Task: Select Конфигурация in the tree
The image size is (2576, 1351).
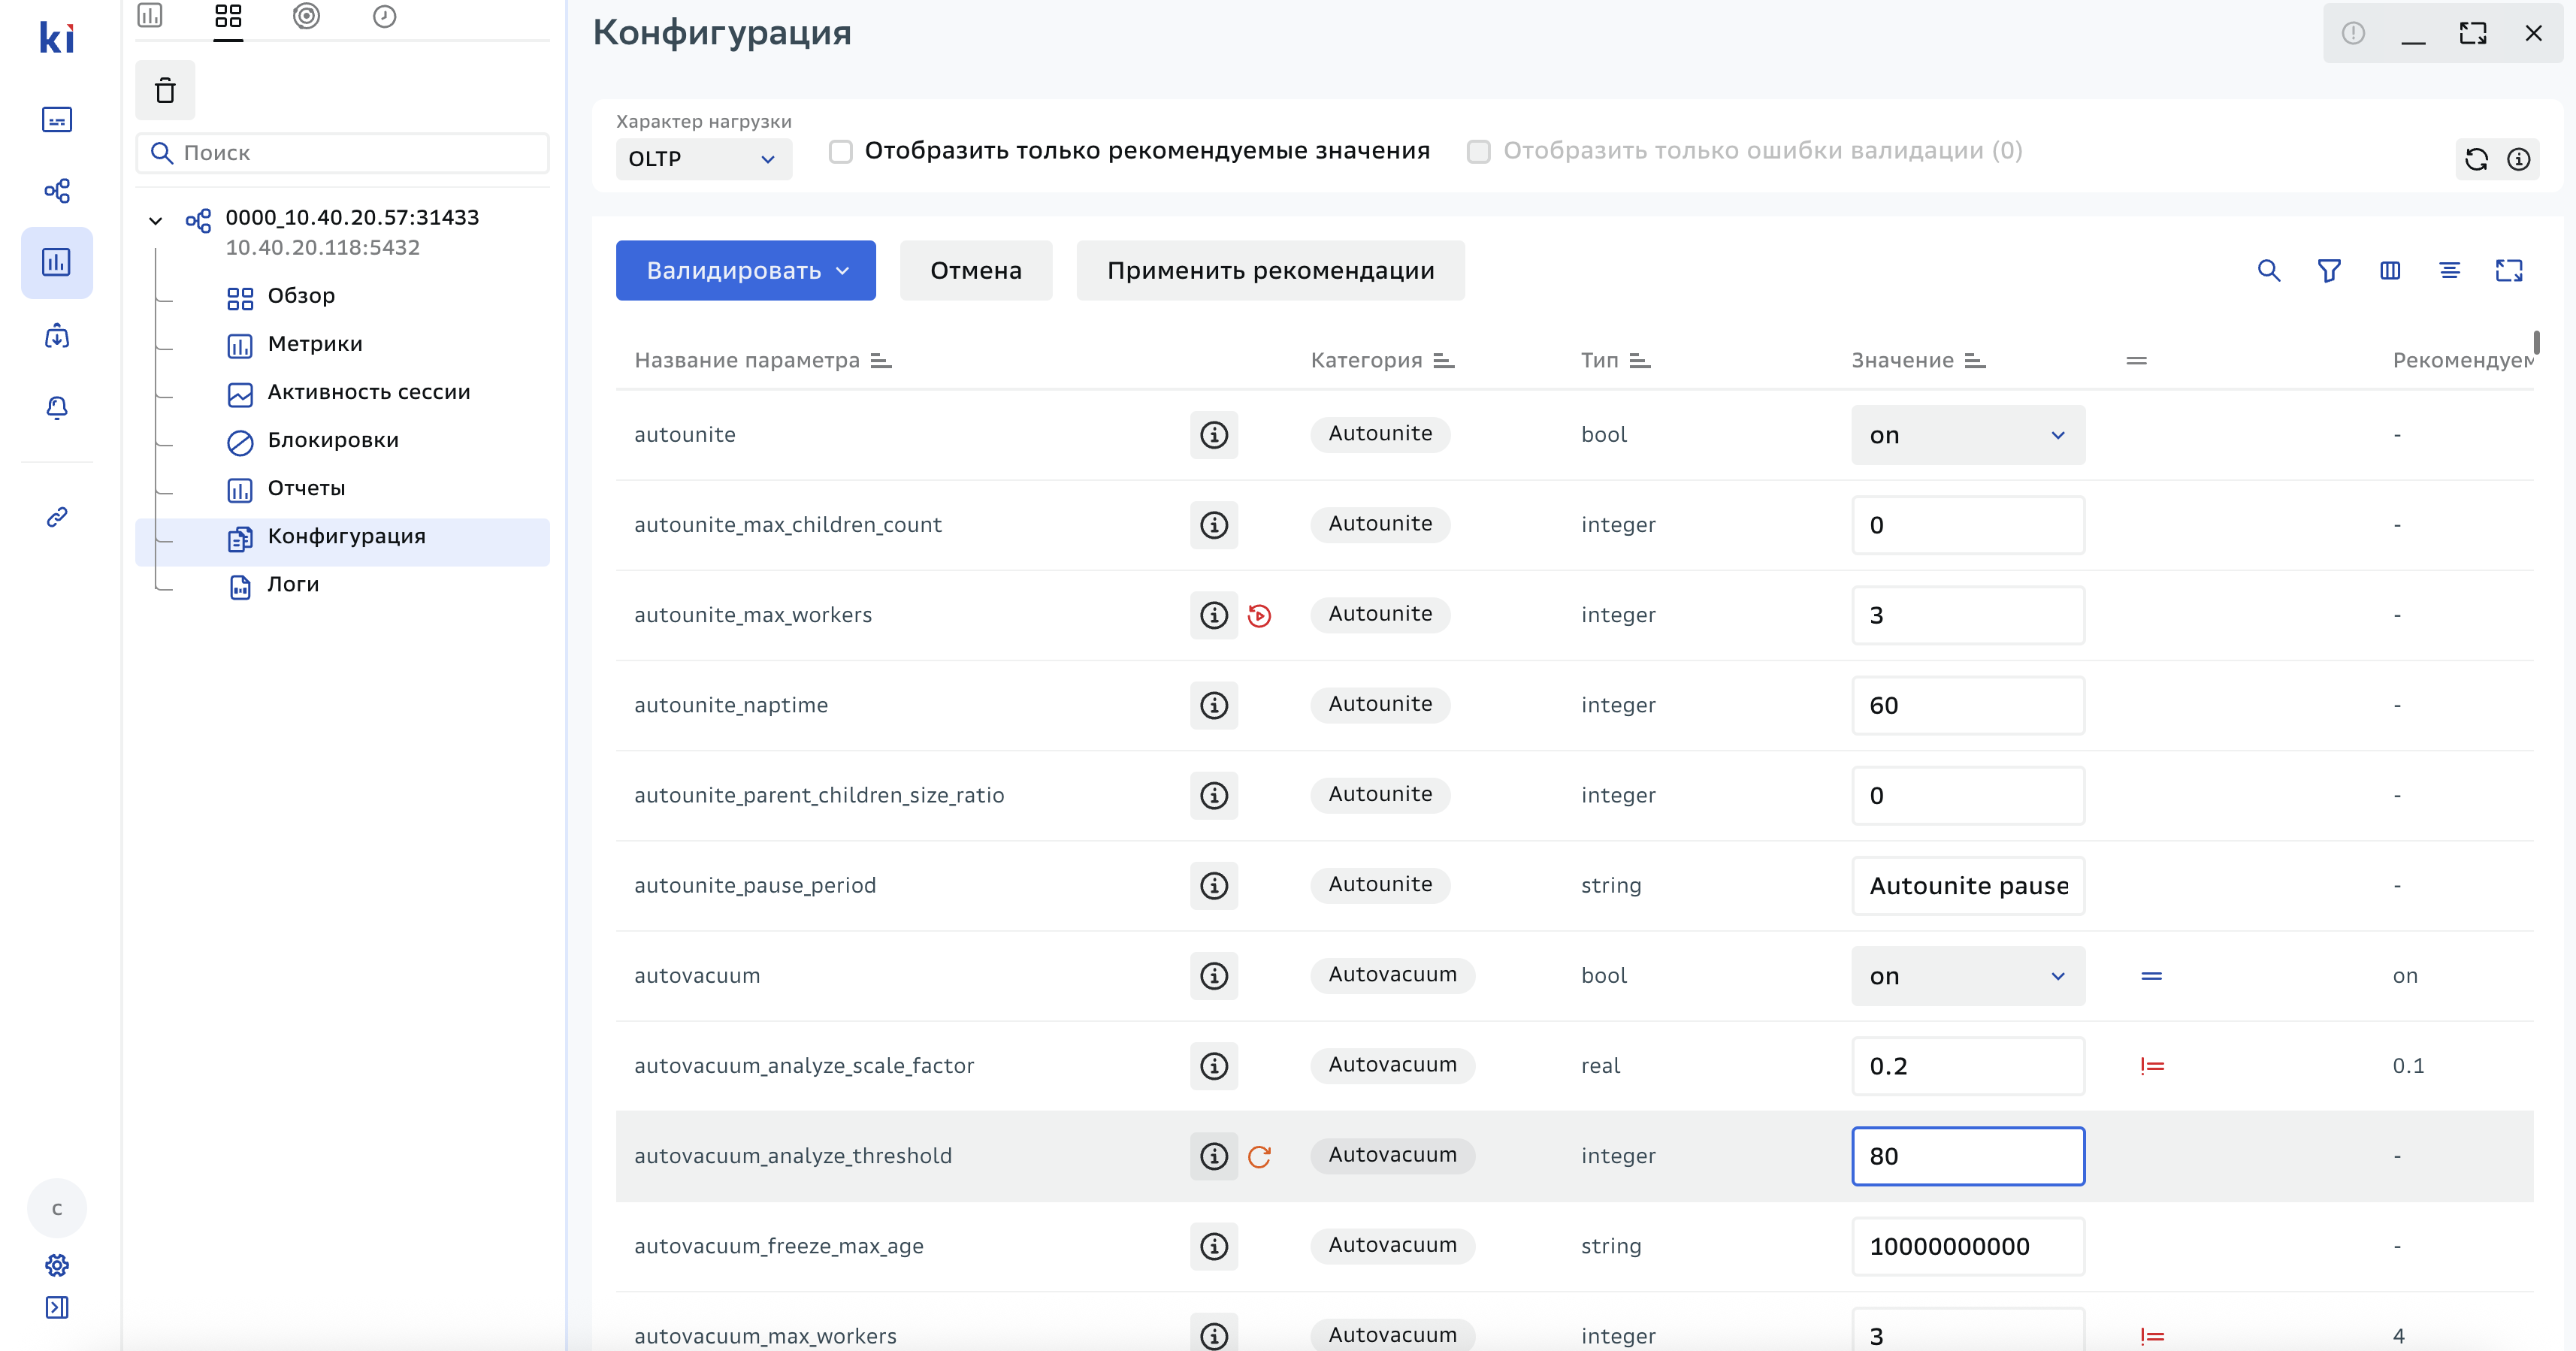Action: (342, 542)
